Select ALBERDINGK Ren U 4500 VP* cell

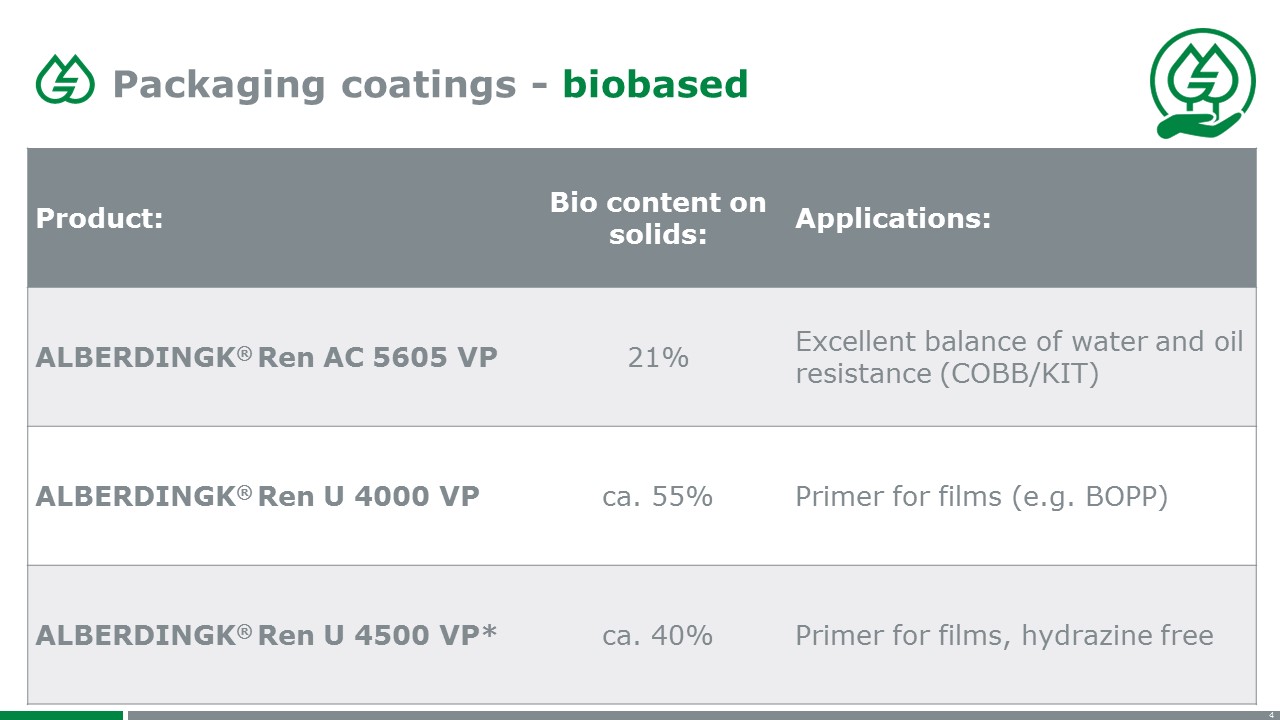266,635
